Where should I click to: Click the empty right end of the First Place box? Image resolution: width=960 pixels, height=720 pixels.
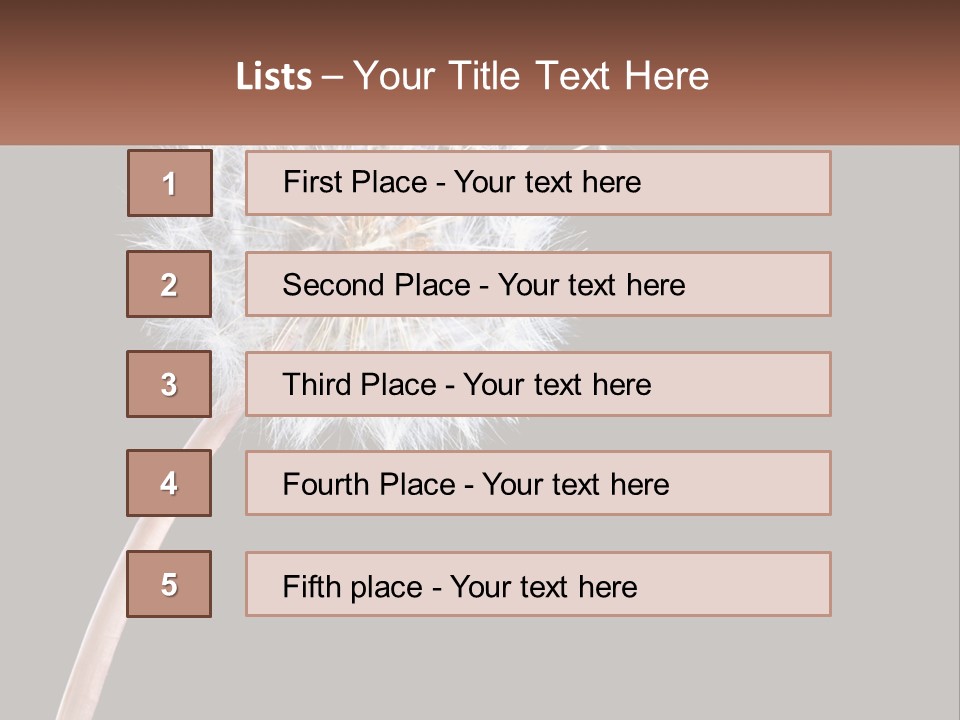click(x=750, y=183)
